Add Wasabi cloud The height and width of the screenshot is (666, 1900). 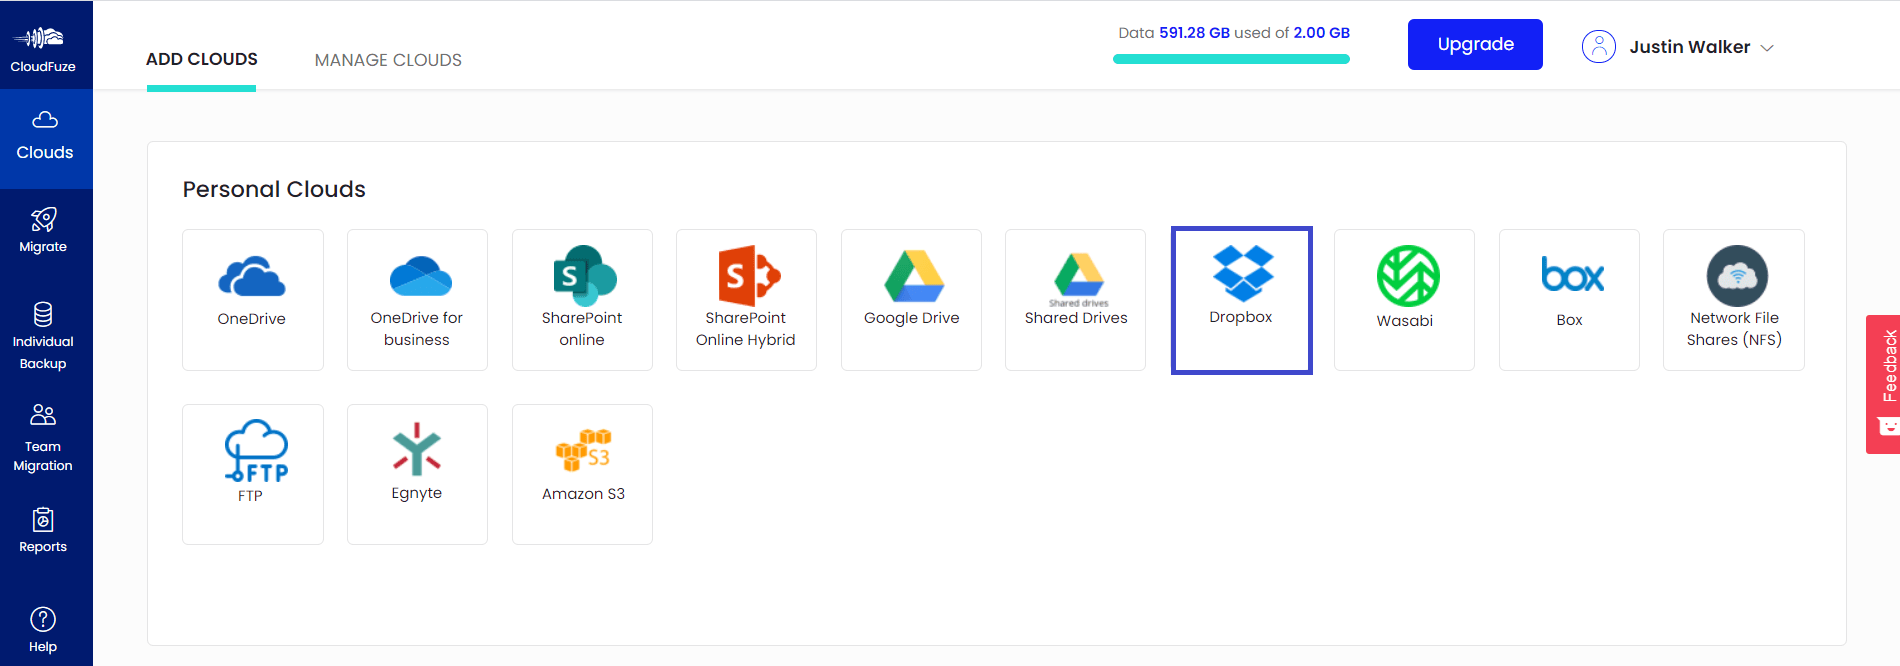(1404, 300)
